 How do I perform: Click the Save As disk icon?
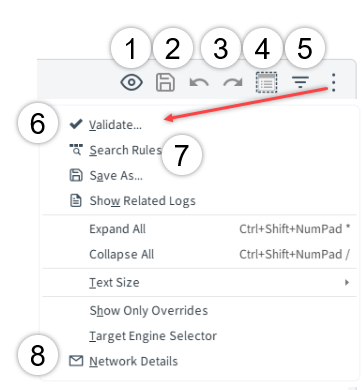(x=76, y=175)
